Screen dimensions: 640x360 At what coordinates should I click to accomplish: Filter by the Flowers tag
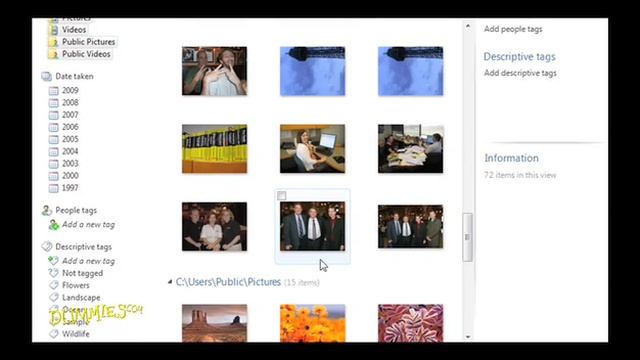click(x=76, y=285)
